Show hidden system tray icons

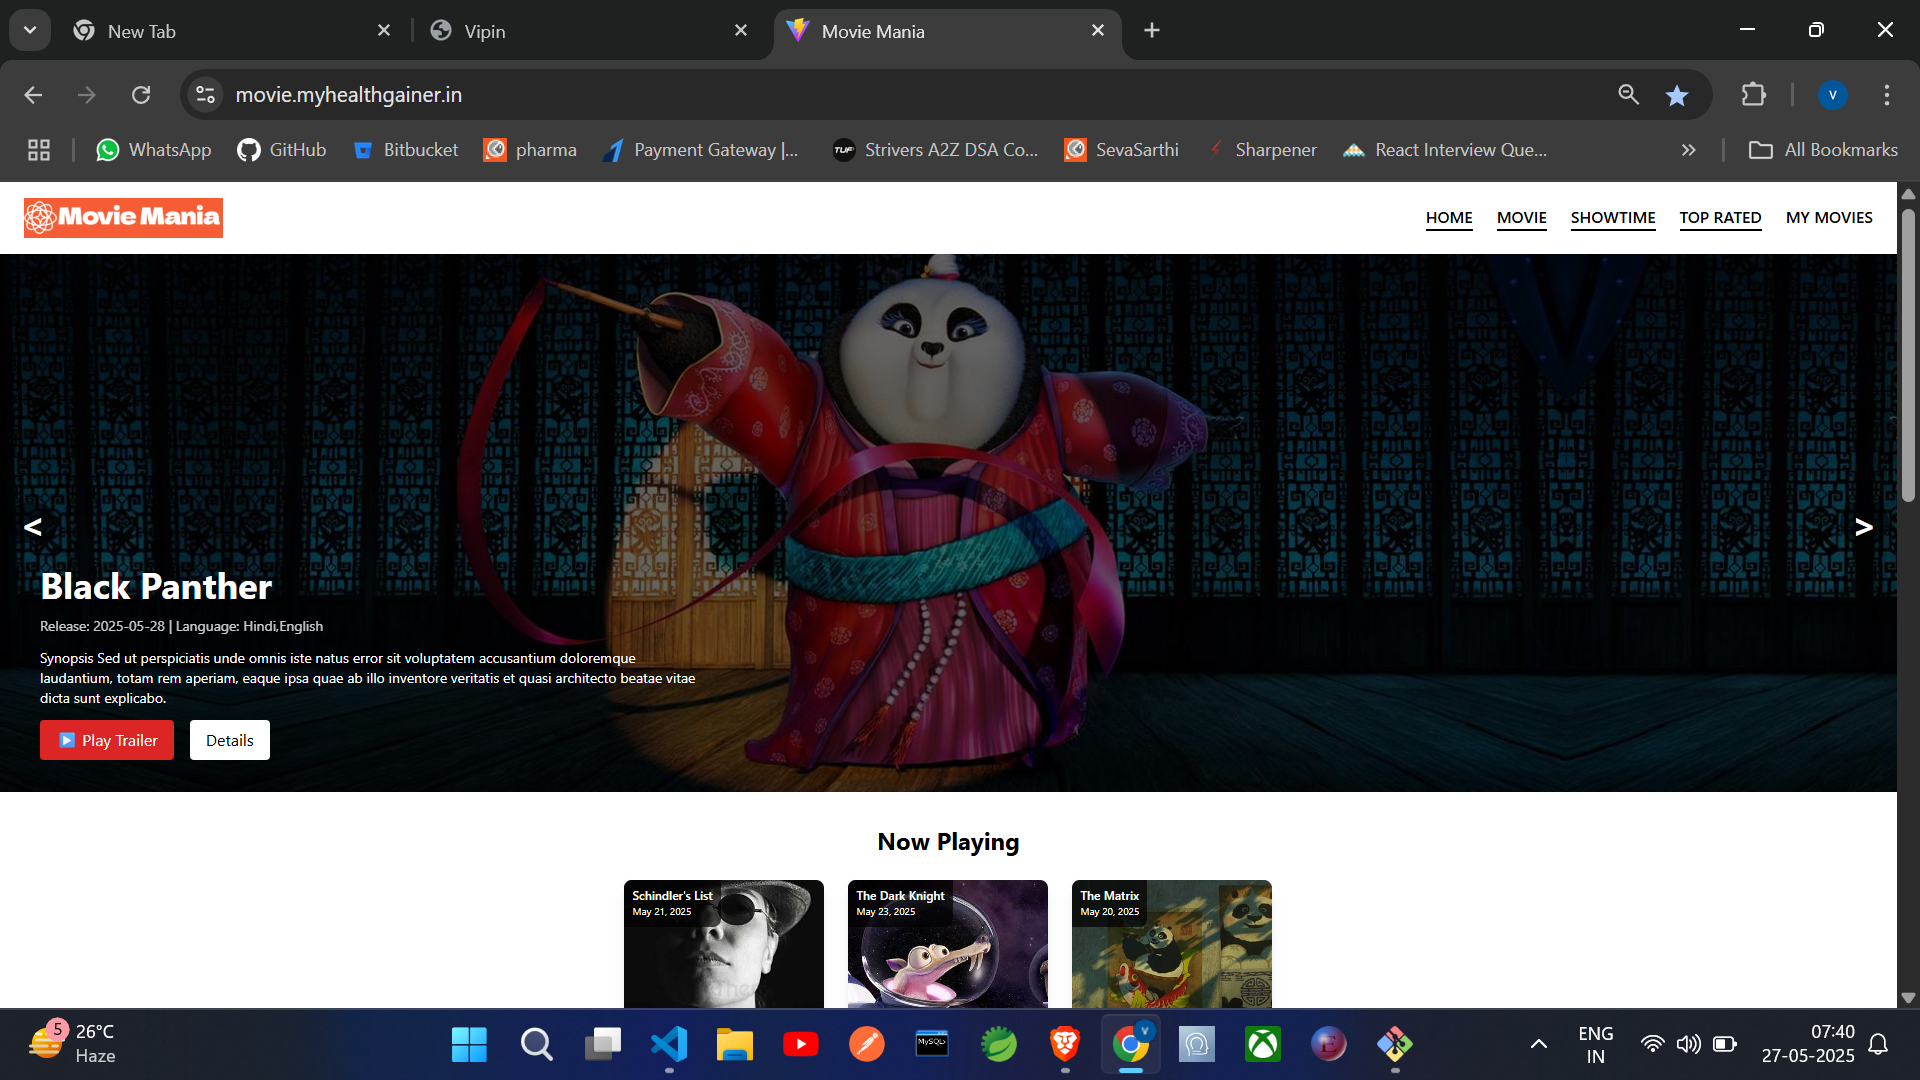pyautogui.click(x=1539, y=1044)
